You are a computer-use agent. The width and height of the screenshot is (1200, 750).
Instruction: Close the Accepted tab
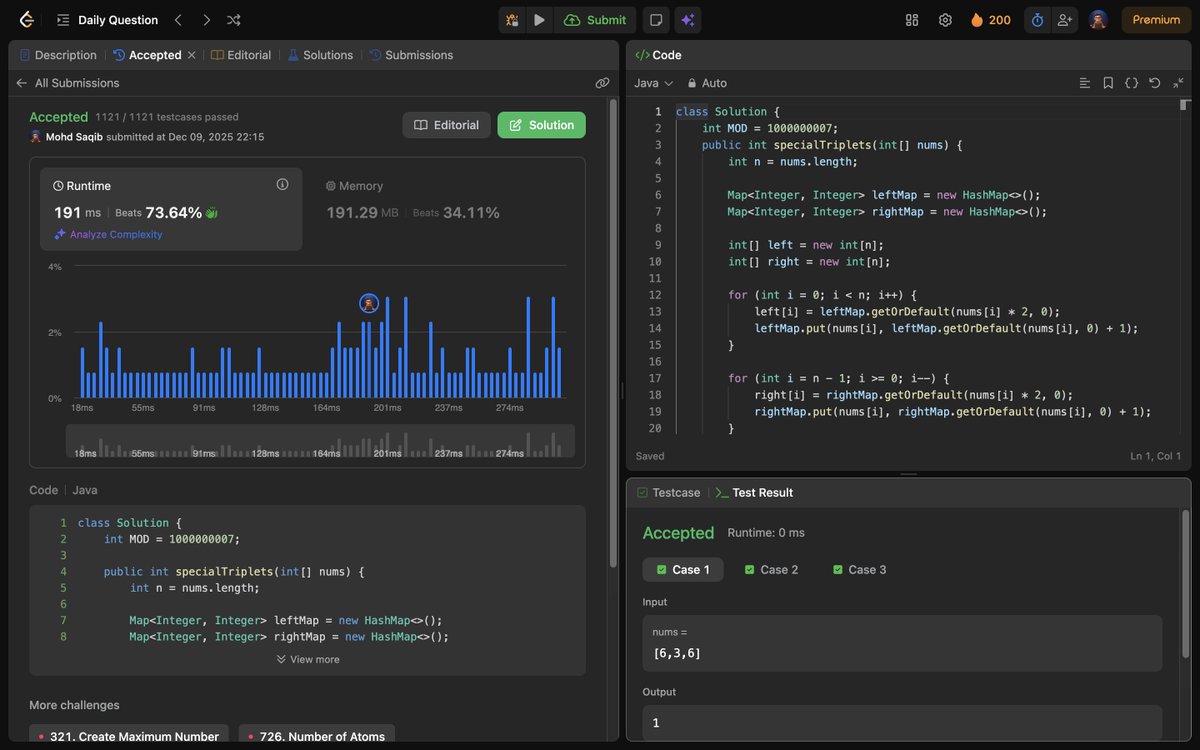(x=191, y=55)
